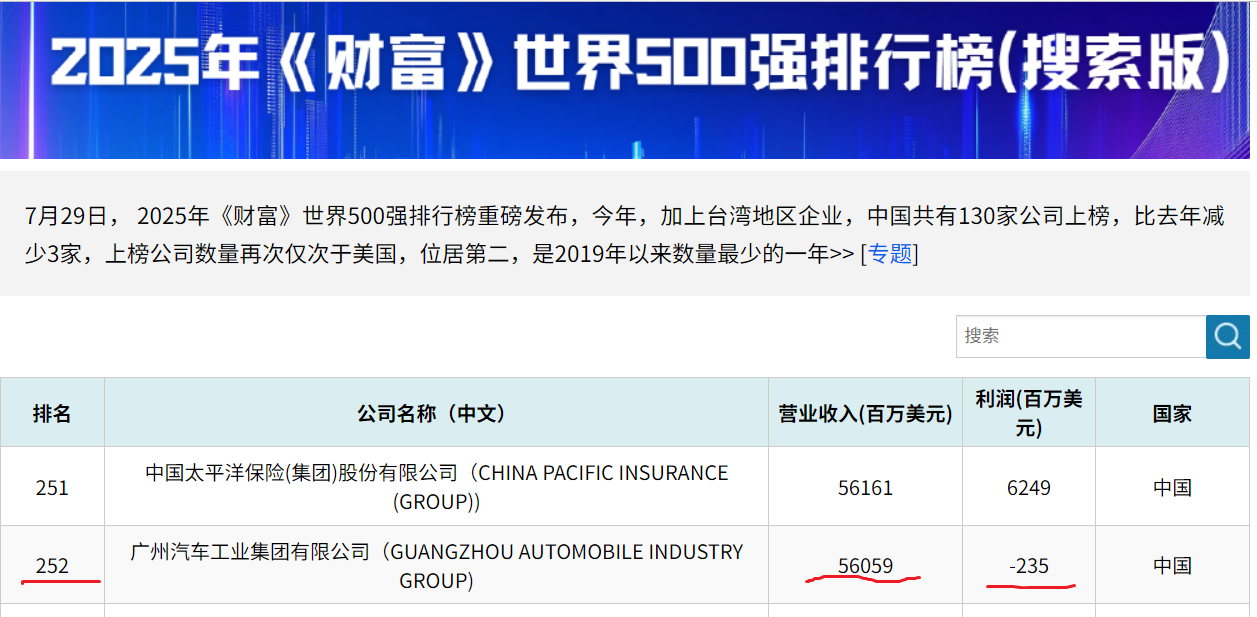Viewport: 1257px width, 617px height.
Task: Select profit value 6249
Action: click(1029, 488)
